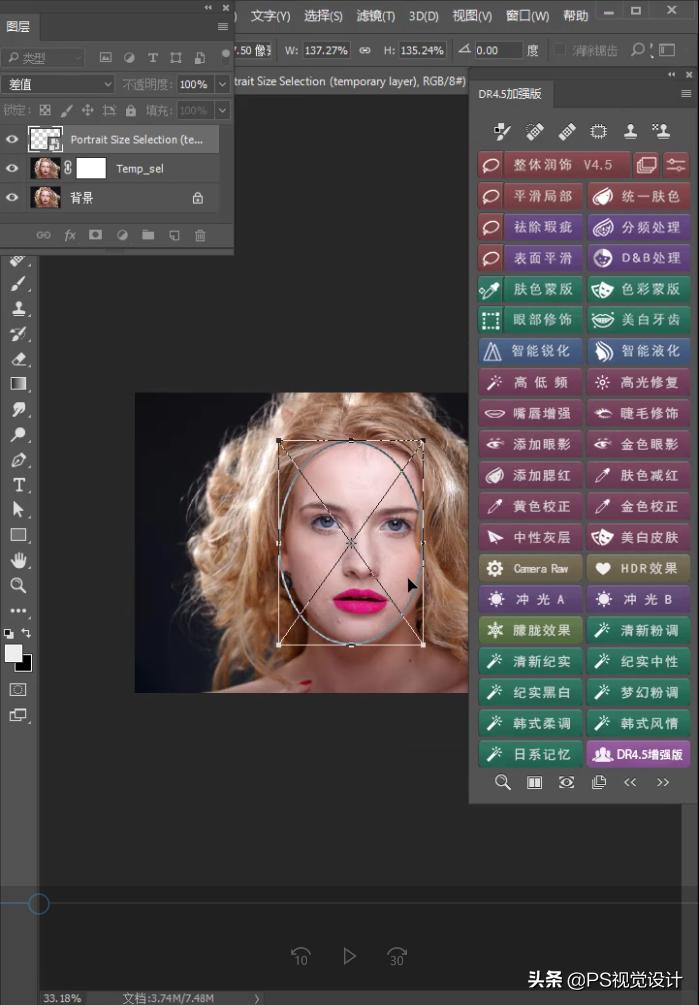Select the Pen tool in toolbar
Image resolution: width=699 pixels, height=1005 pixels.
(x=18, y=460)
